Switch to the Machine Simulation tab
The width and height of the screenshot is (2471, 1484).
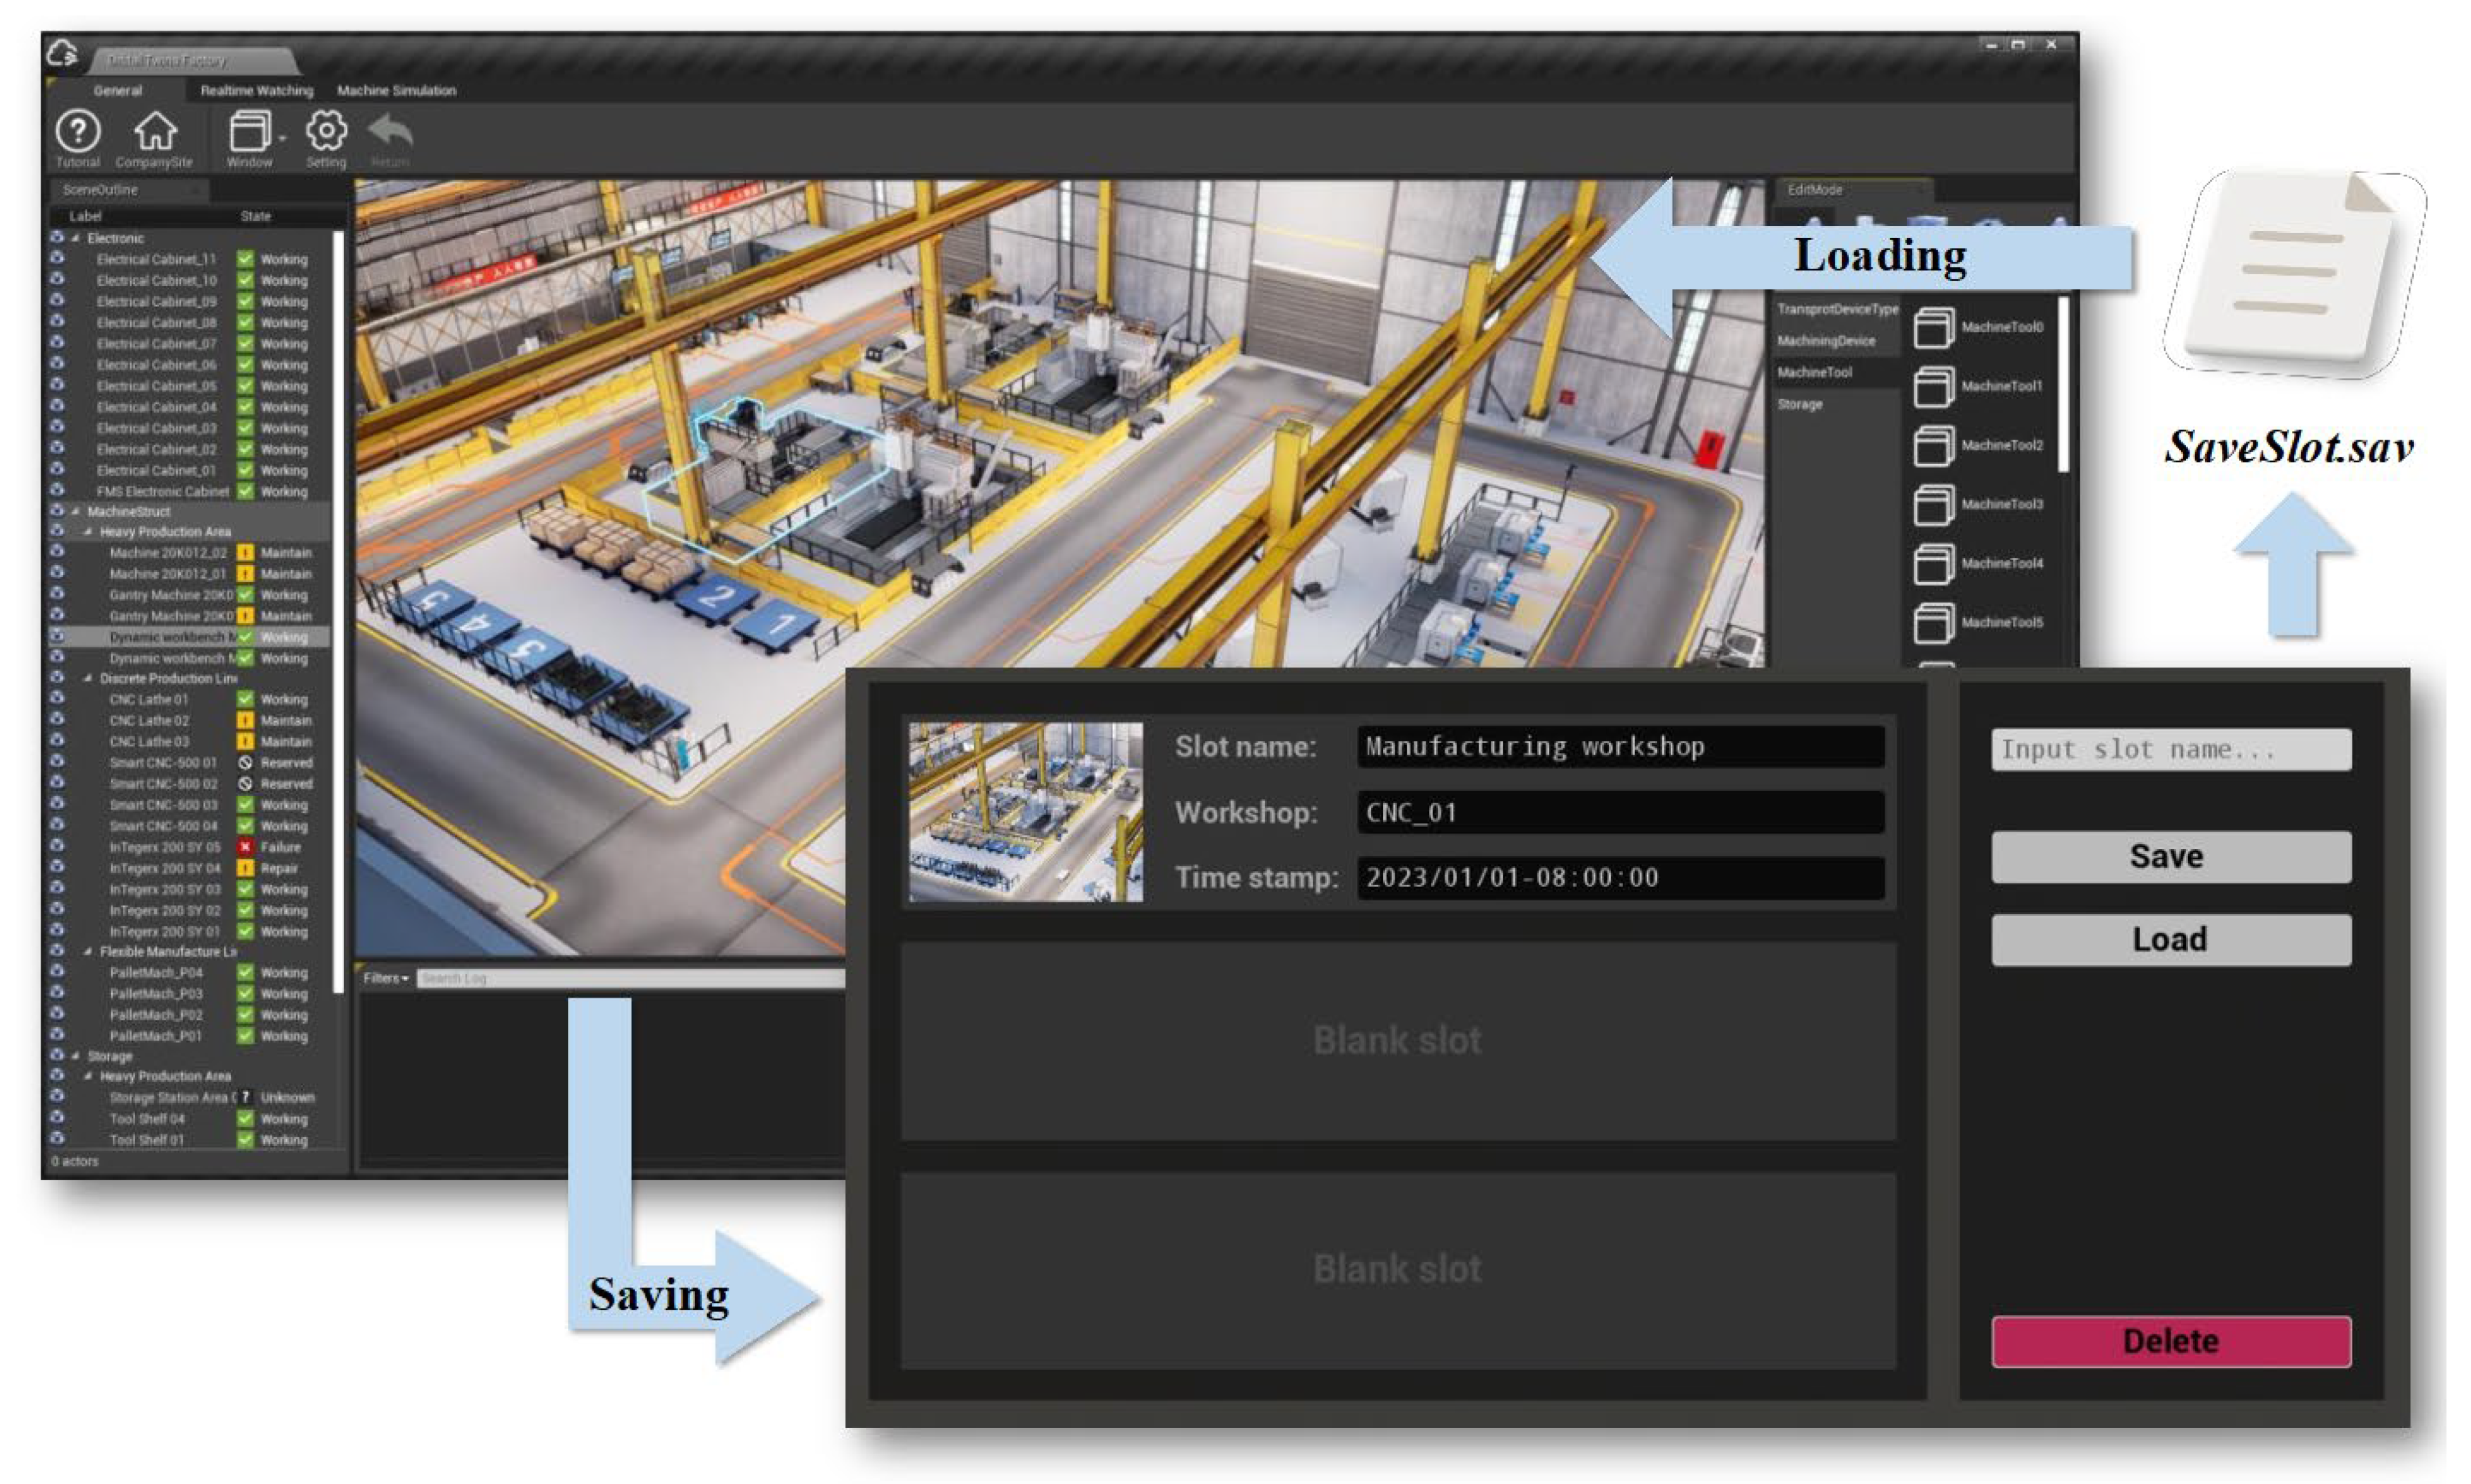point(396,90)
